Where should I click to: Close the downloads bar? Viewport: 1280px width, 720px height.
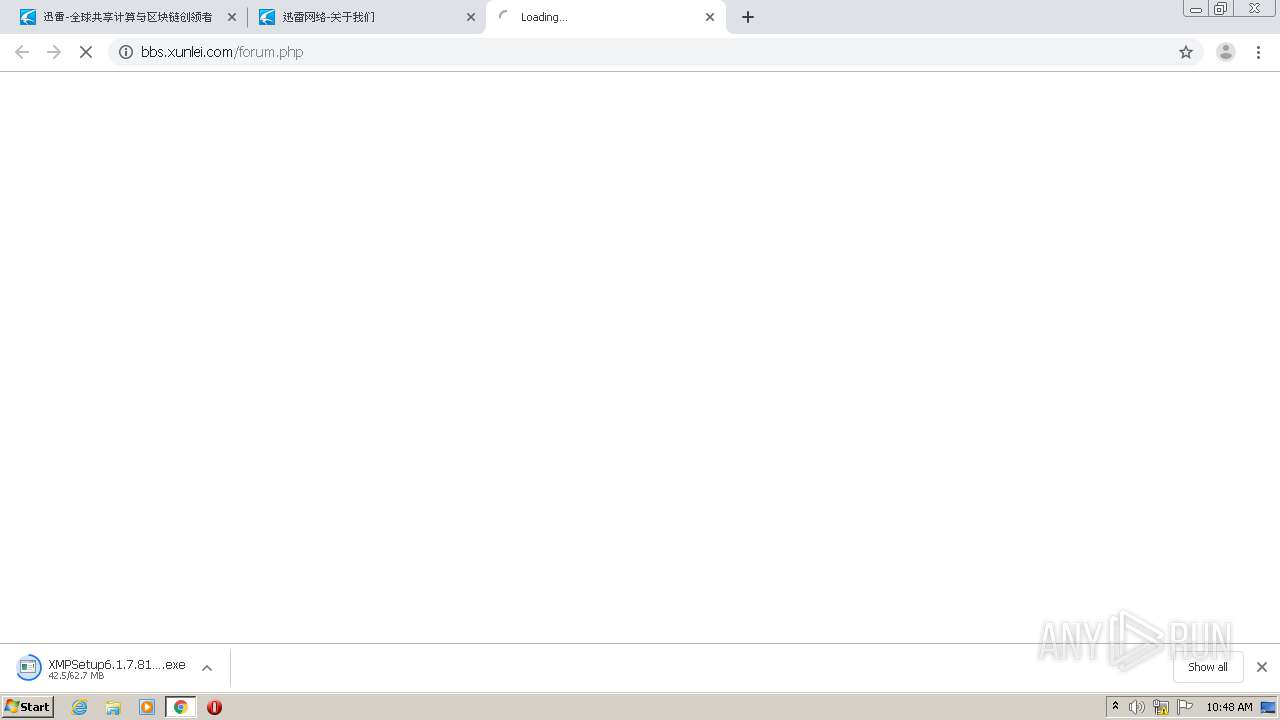pyautogui.click(x=1262, y=667)
